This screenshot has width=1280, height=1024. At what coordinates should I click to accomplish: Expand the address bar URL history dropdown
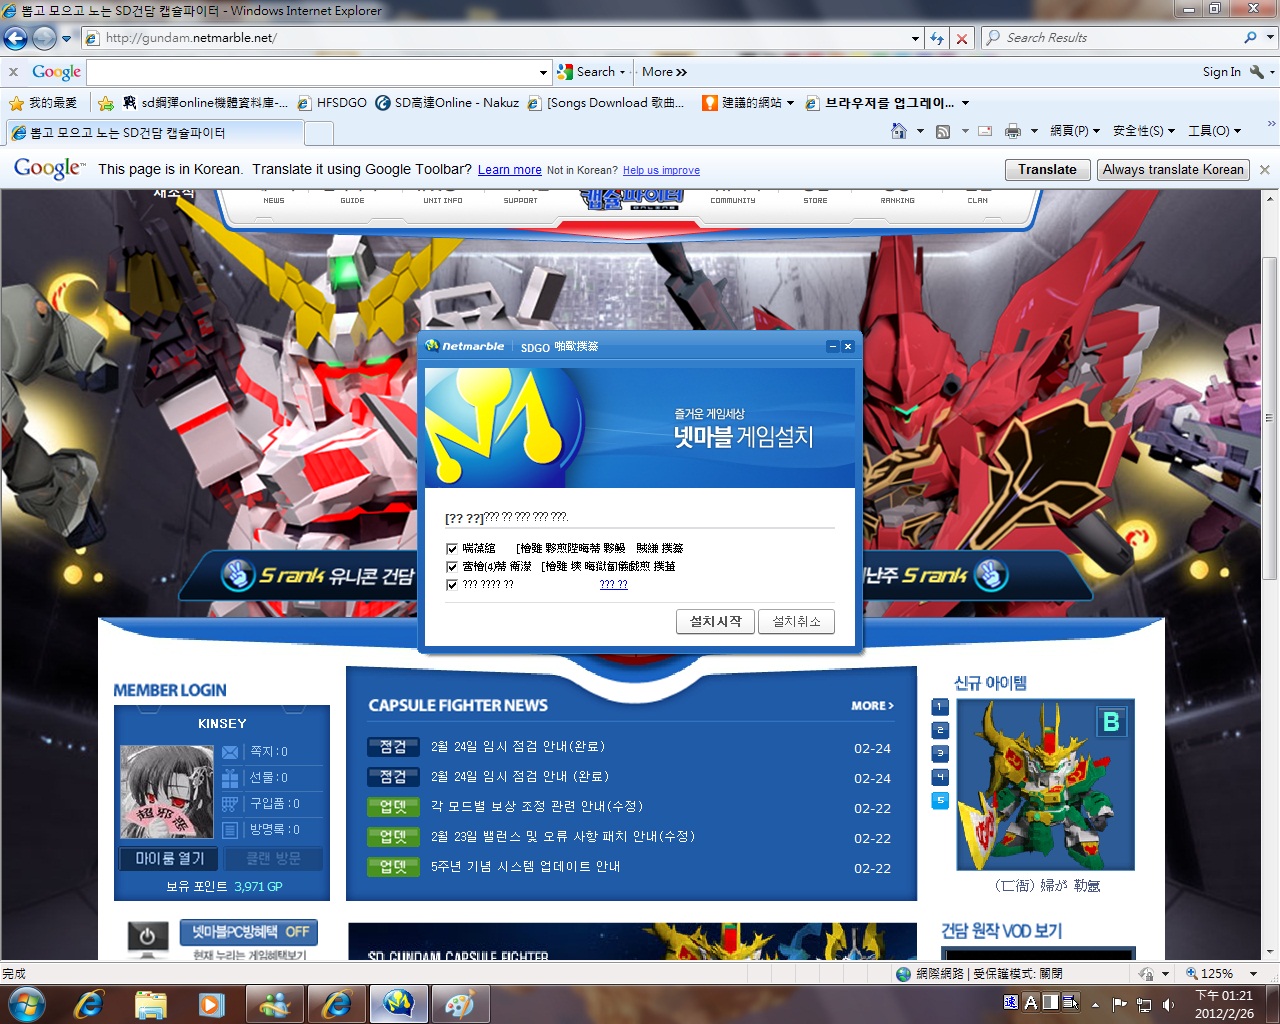(915, 38)
